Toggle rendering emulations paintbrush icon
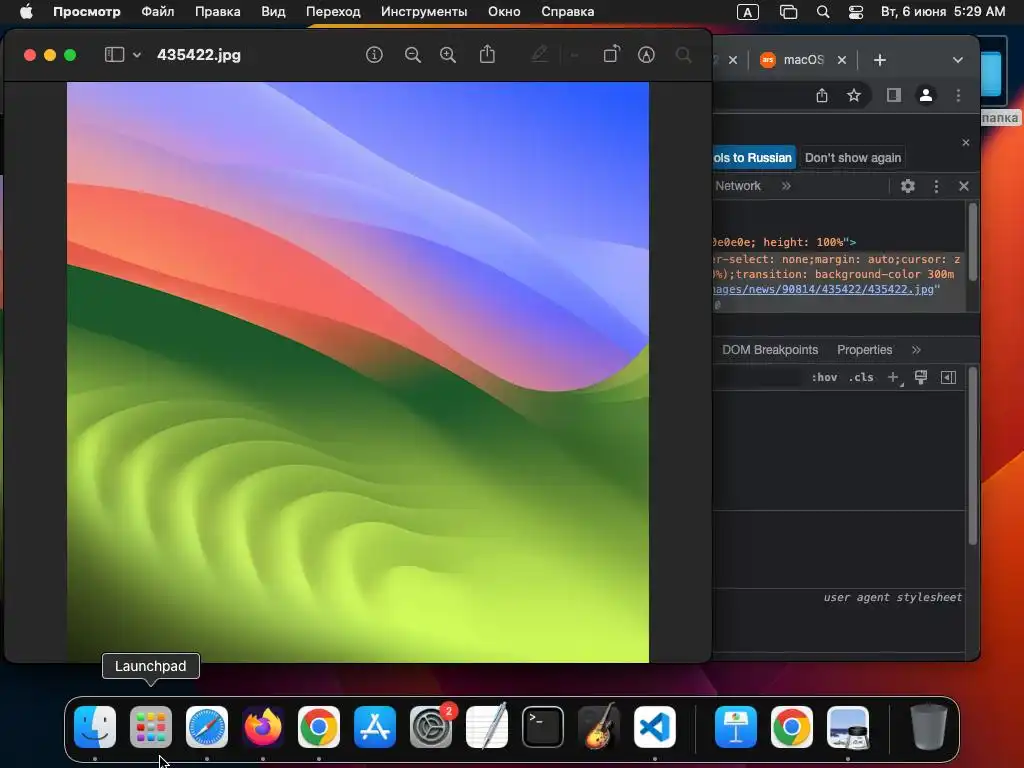Image resolution: width=1024 pixels, height=768 pixels. (921, 377)
